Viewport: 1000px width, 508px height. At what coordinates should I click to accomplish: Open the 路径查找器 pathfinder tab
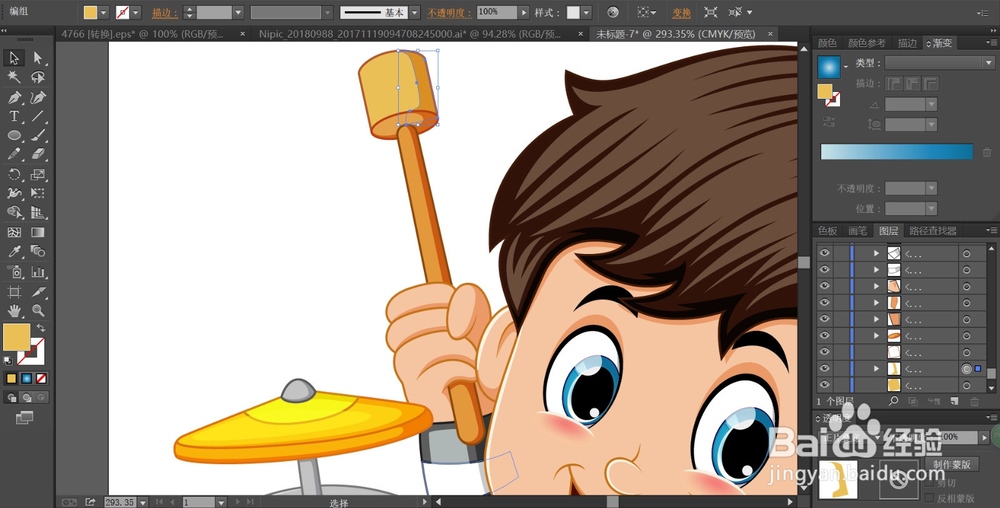click(x=933, y=231)
